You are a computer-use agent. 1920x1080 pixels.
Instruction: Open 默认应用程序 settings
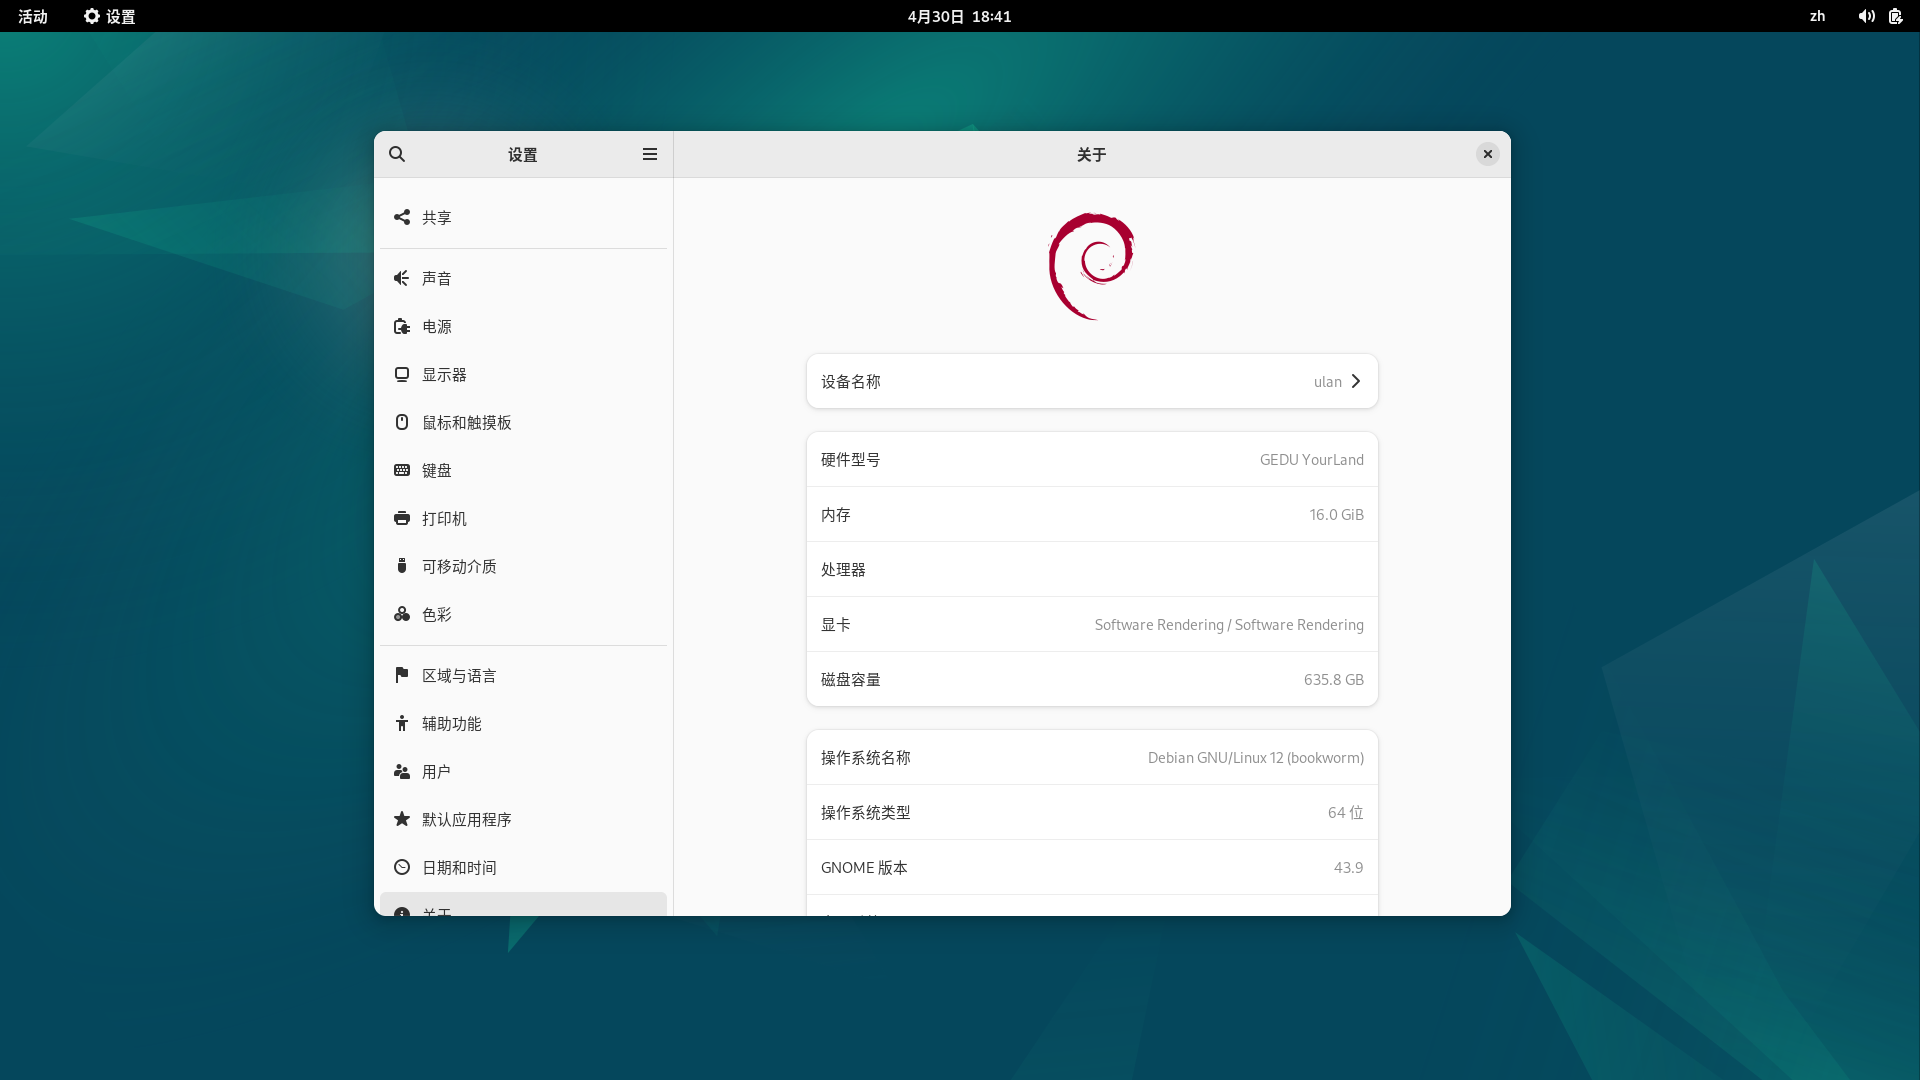point(523,819)
